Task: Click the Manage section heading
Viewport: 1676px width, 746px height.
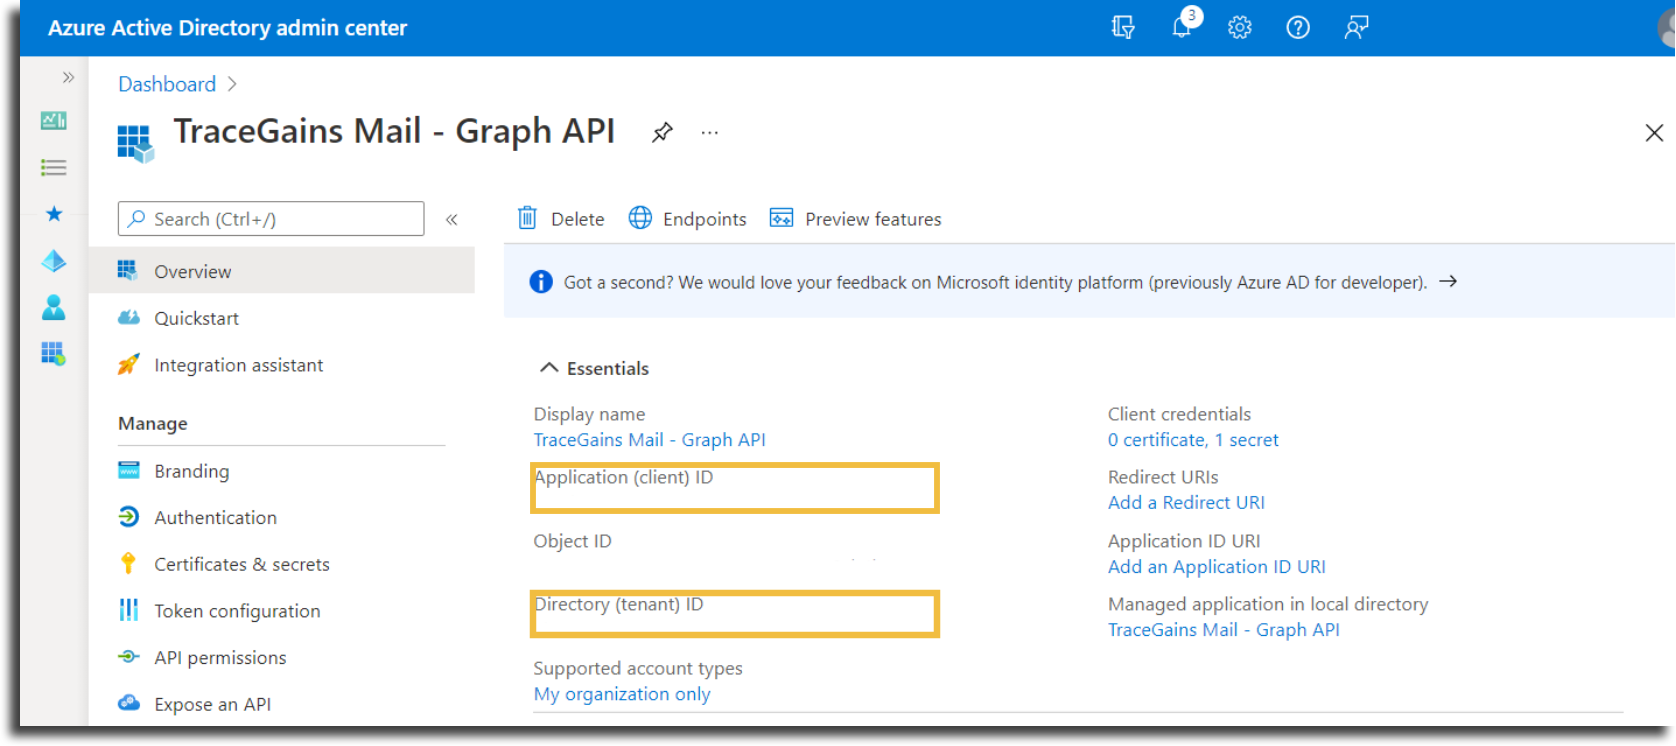Action: (153, 423)
